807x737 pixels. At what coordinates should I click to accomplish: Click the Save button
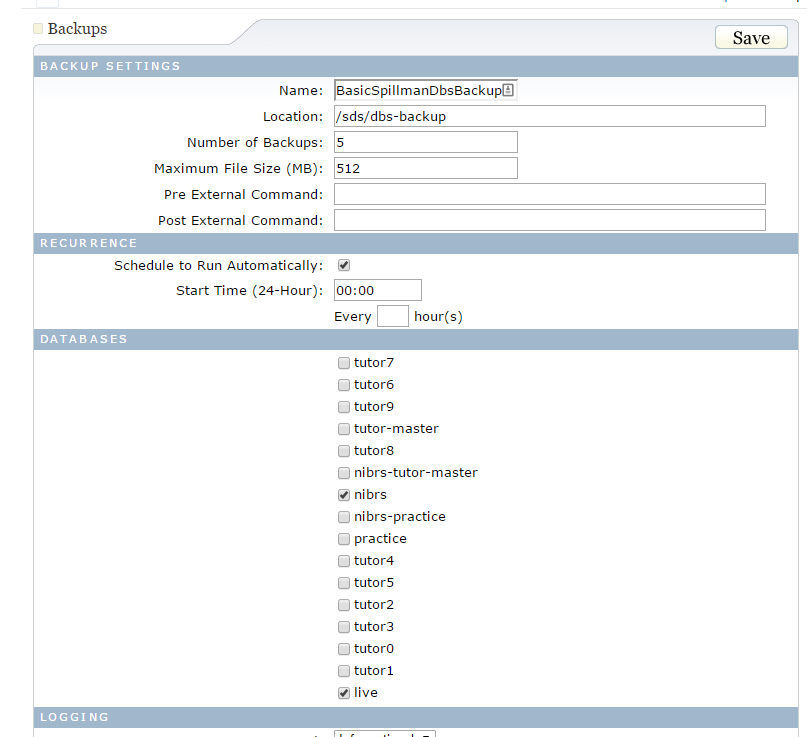751,38
